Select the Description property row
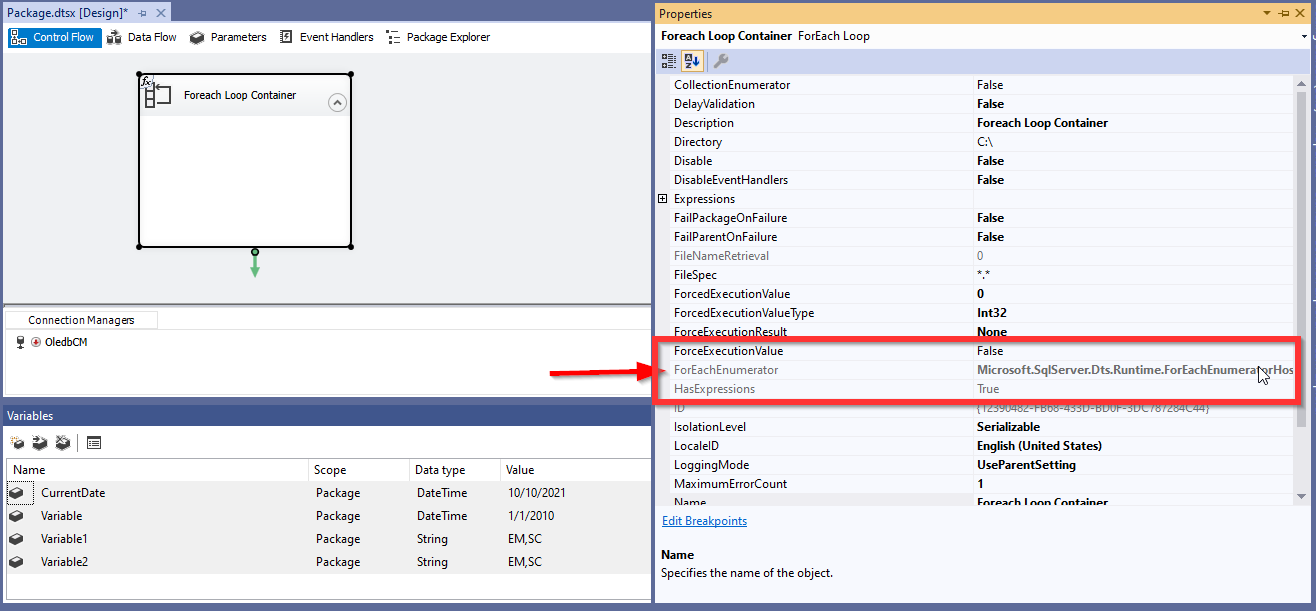Screen dimensions: 1316x611 [981, 123]
